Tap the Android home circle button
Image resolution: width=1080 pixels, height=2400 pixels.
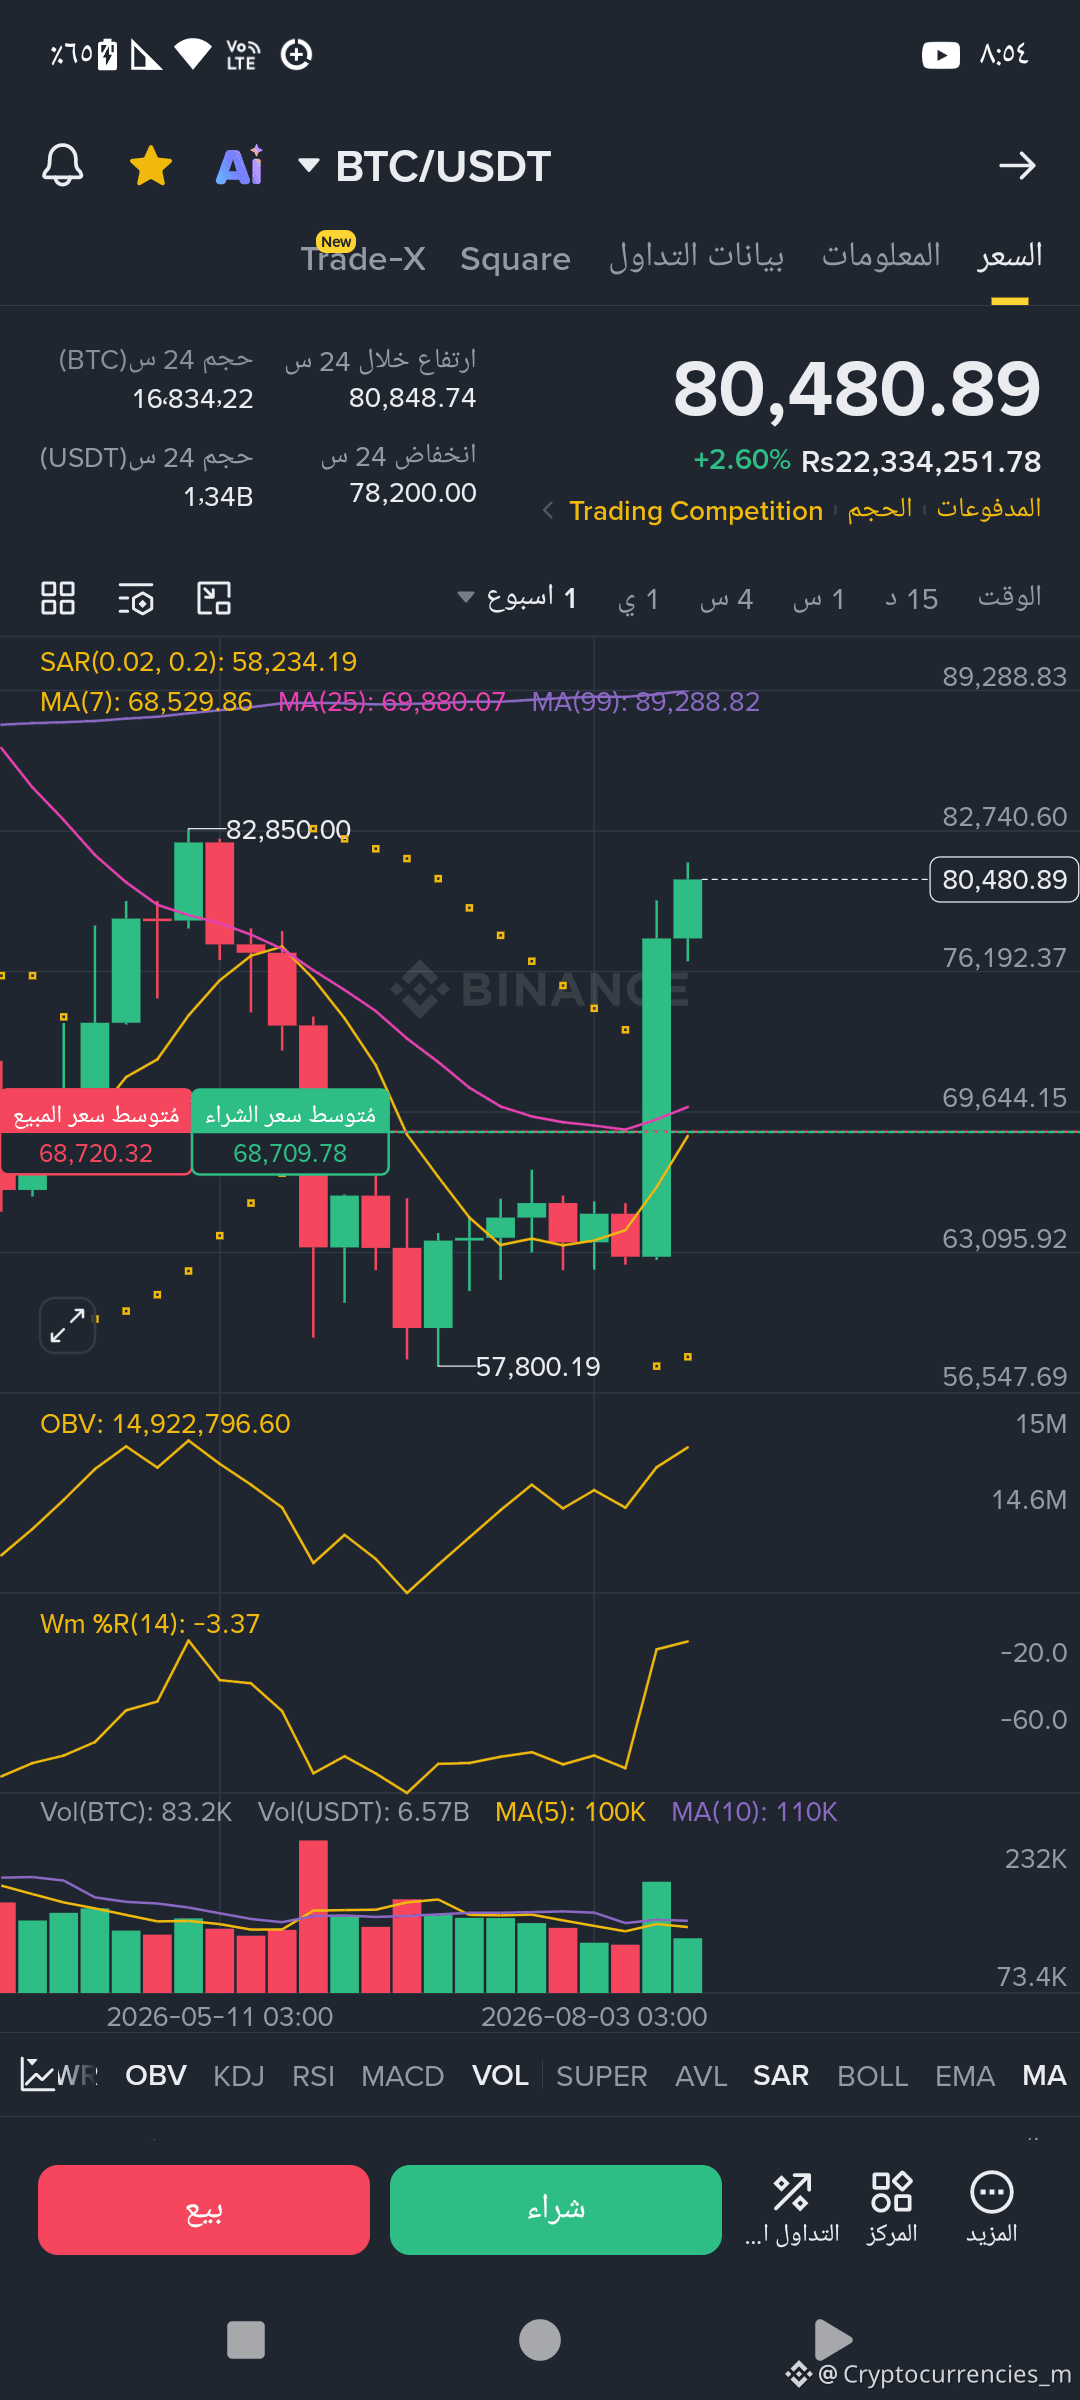click(540, 2340)
